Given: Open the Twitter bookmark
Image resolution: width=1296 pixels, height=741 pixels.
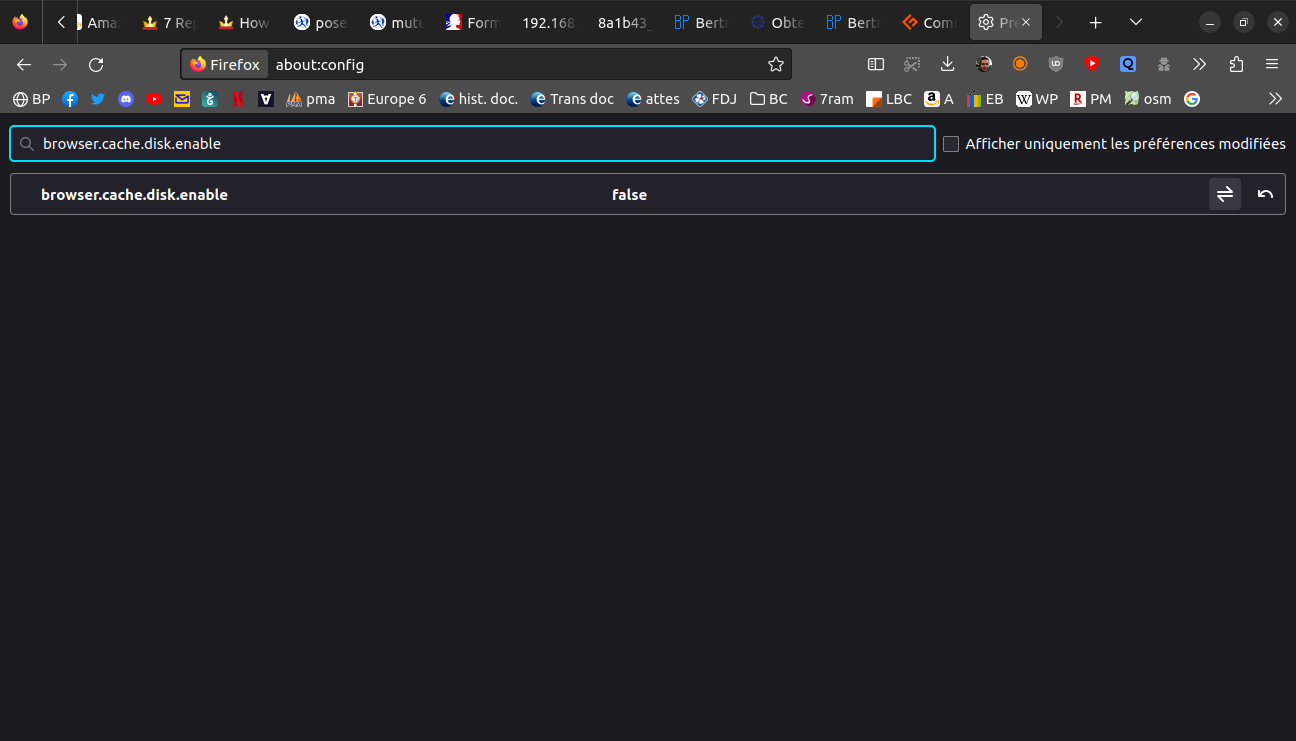Looking at the screenshot, I should [98, 99].
